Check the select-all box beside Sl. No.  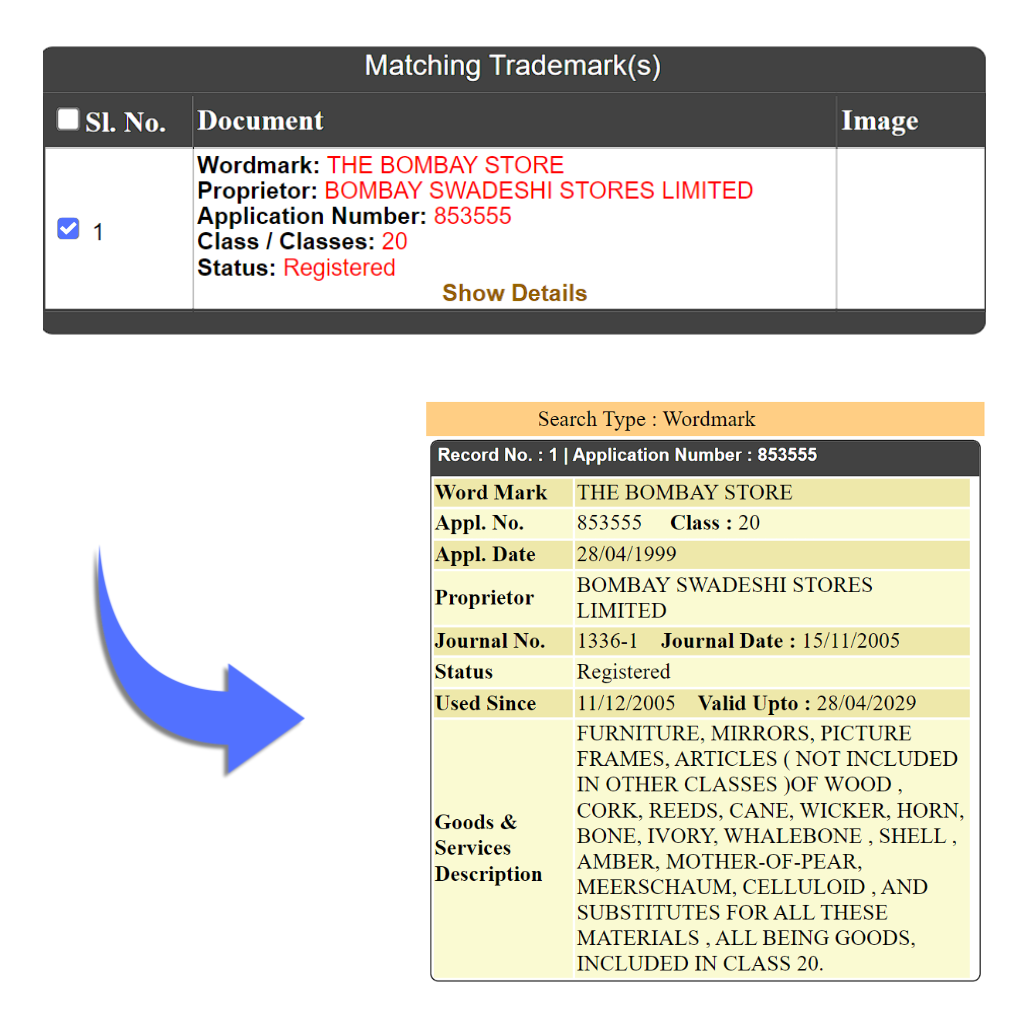tap(68, 120)
